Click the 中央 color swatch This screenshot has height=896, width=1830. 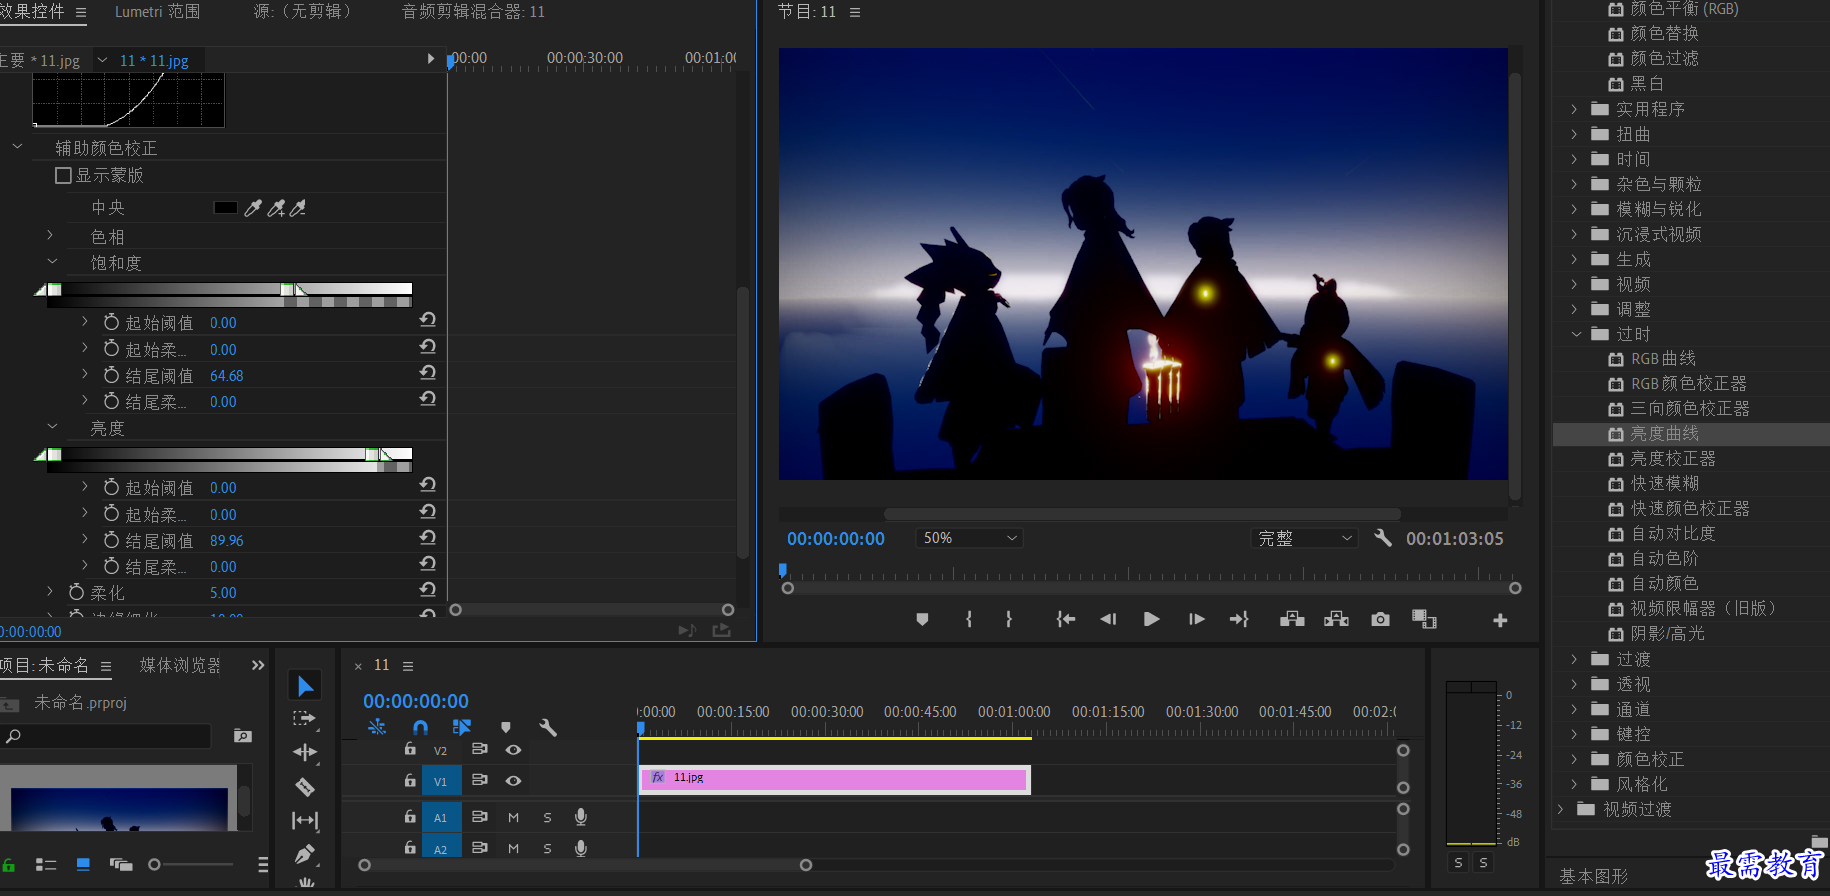pos(225,208)
